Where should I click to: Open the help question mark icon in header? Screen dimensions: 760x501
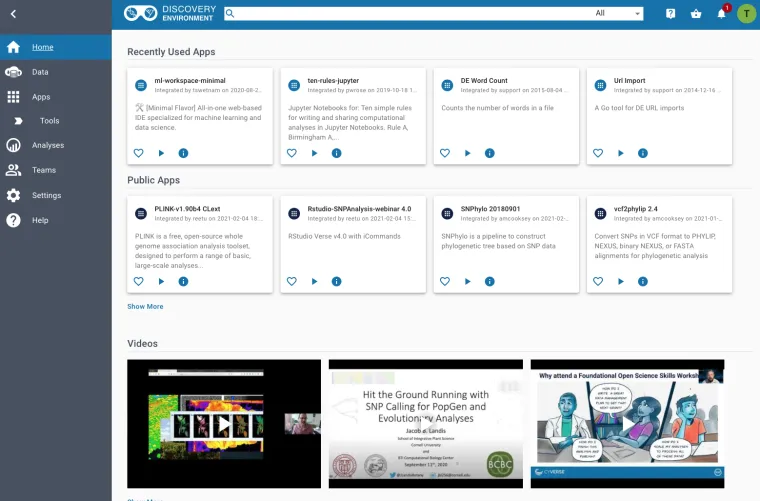[671, 14]
